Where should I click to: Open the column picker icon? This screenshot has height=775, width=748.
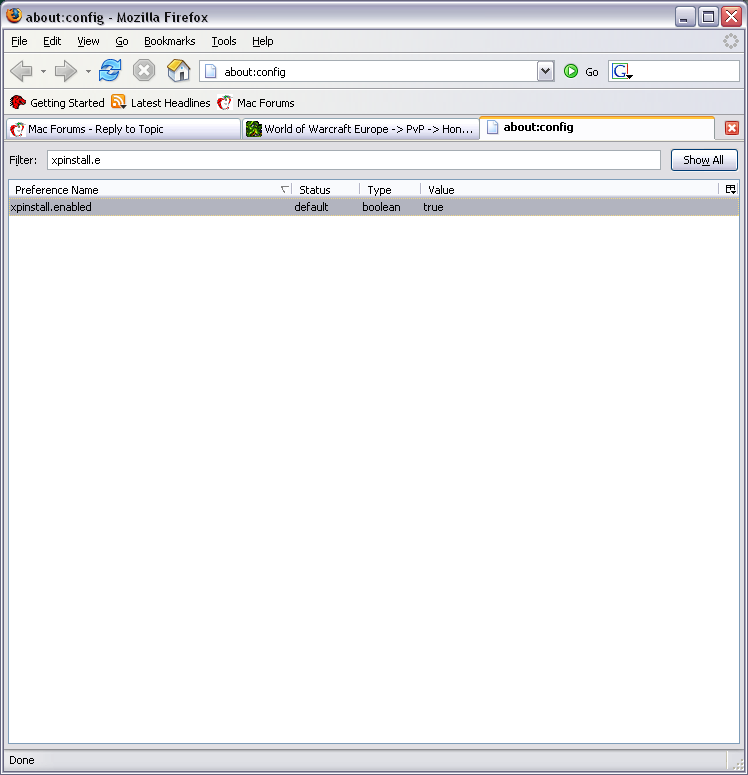pos(730,189)
